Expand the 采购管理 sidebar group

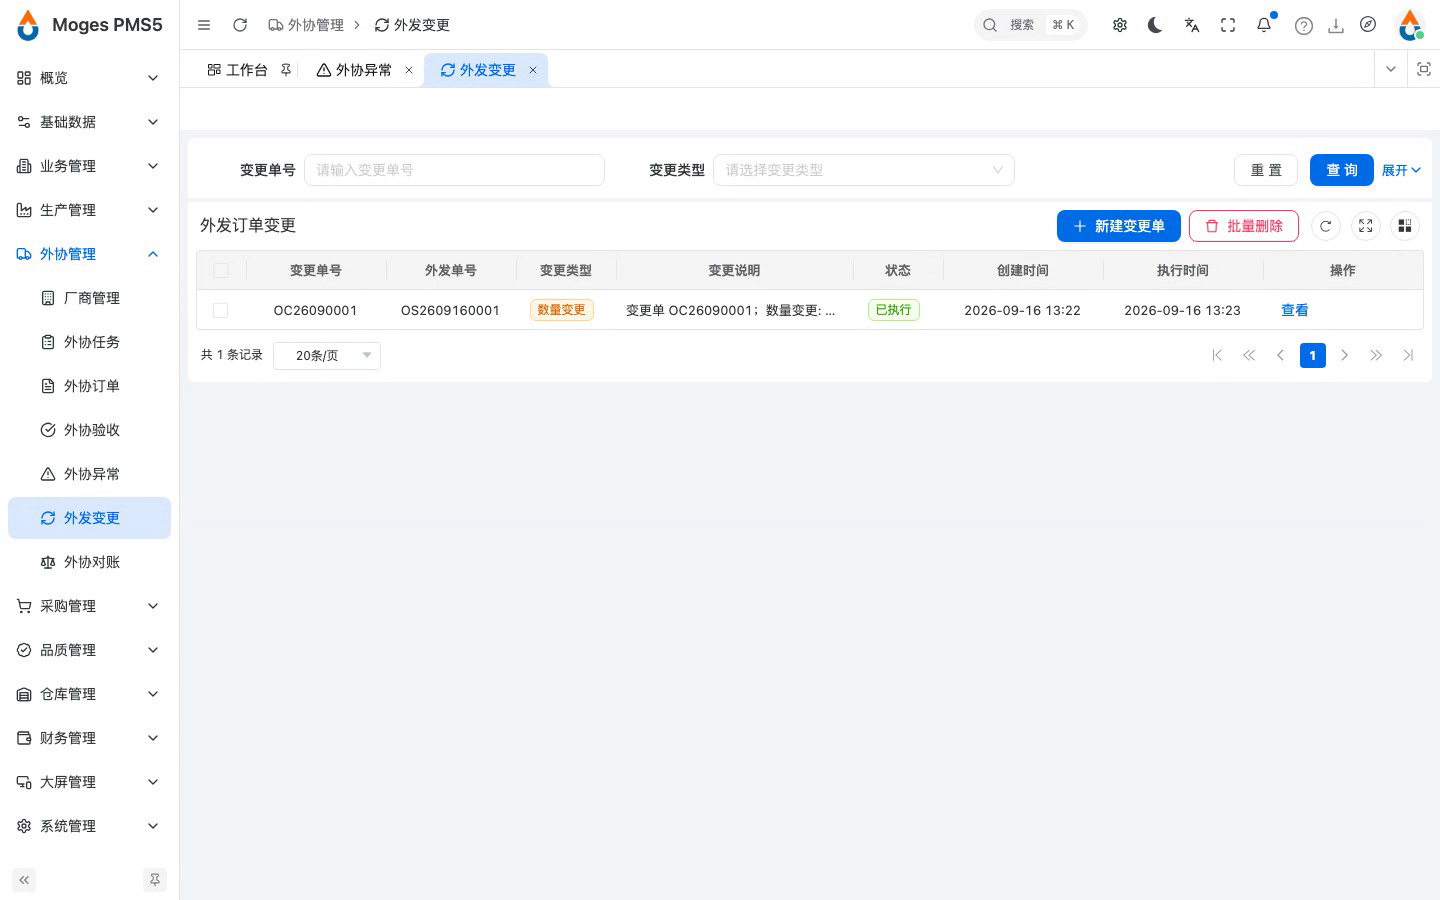click(89, 606)
